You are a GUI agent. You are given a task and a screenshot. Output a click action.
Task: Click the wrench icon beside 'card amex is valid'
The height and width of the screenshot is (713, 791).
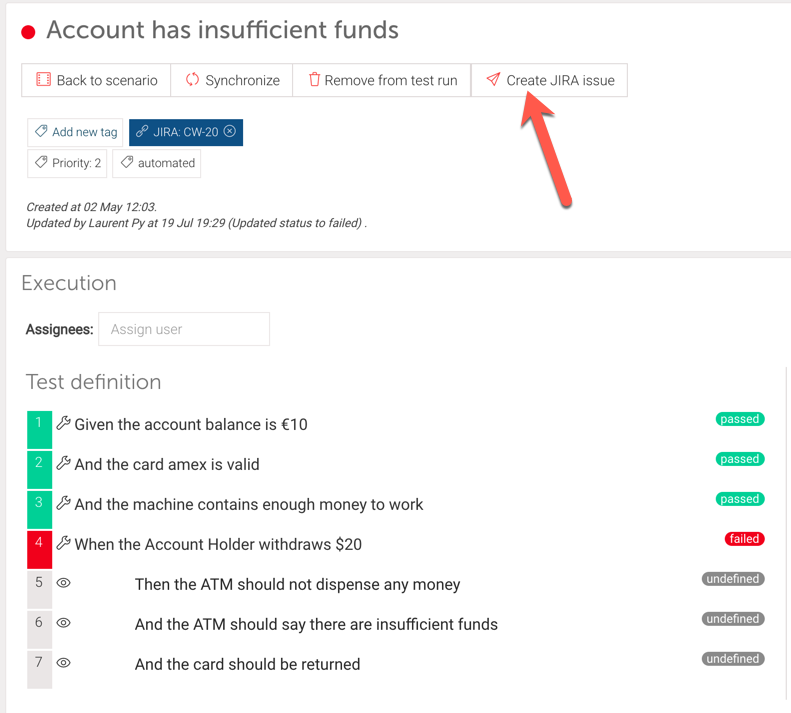point(63,463)
